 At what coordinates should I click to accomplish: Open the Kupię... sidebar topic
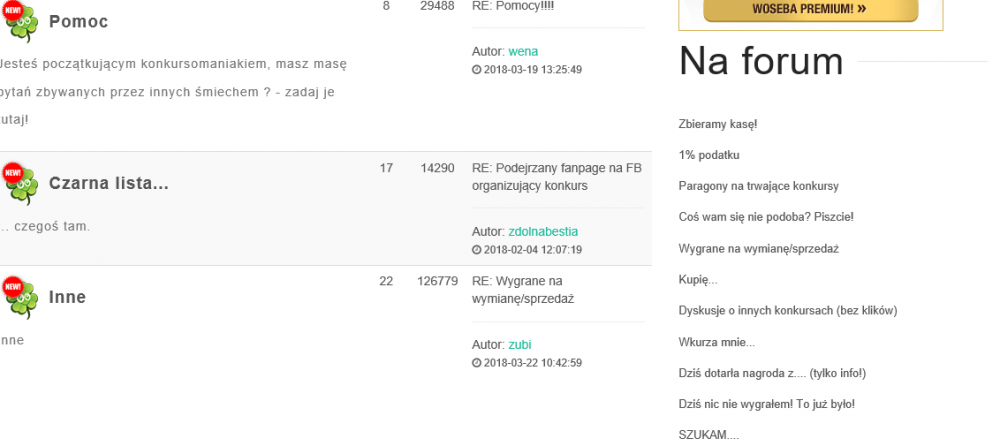(x=697, y=279)
